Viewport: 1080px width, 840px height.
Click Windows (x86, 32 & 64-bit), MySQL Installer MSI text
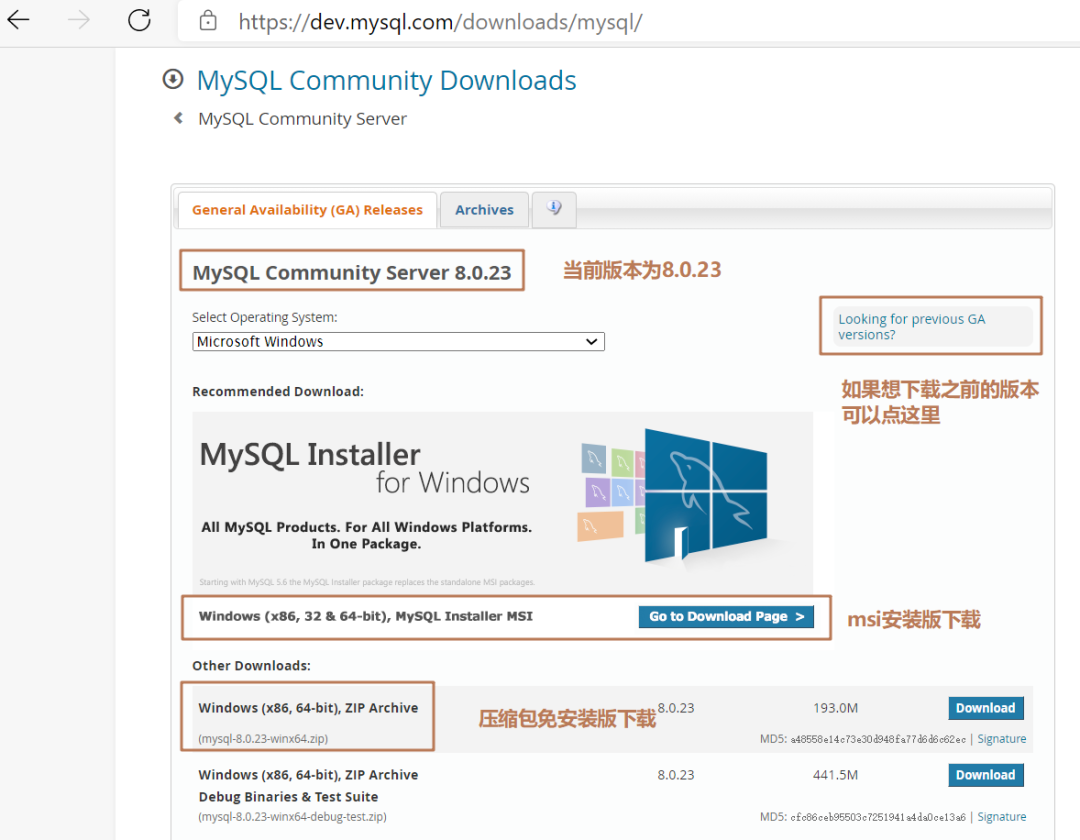pyautogui.click(x=366, y=616)
